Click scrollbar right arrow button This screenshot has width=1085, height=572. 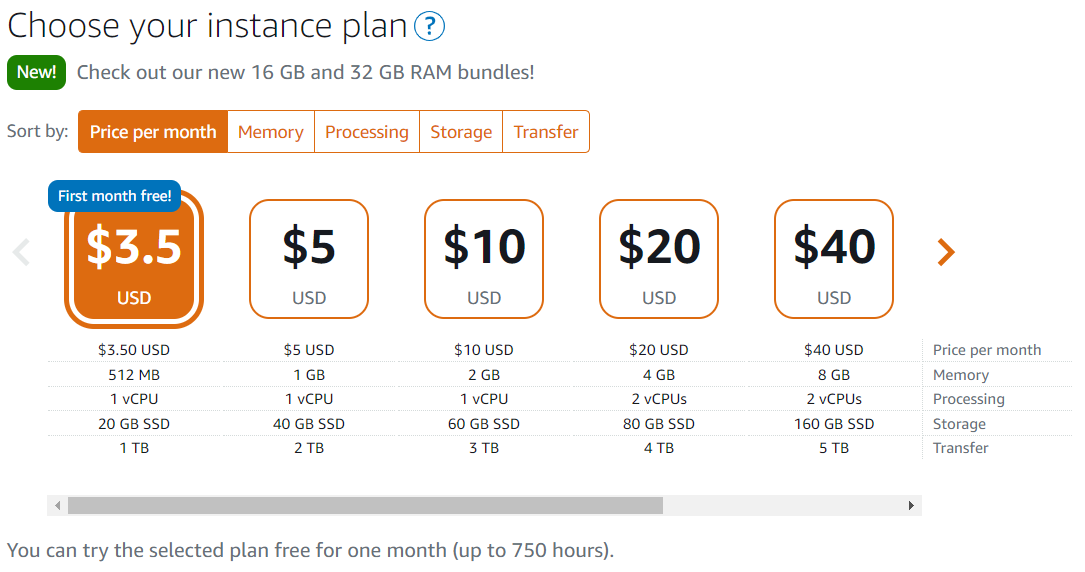pyautogui.click(x=911, y=506)
